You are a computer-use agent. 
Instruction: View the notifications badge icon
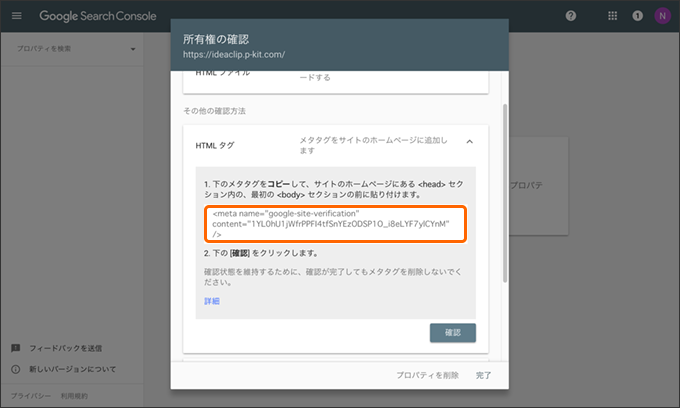(x=637, y=16)
